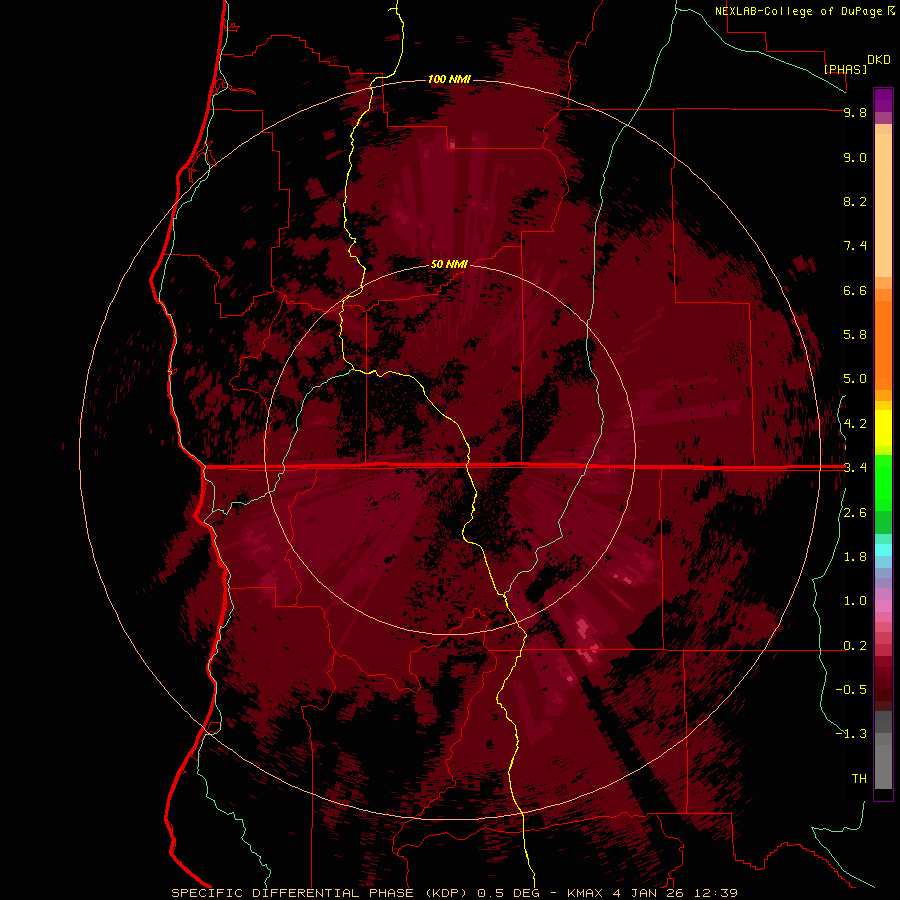Click the 8.2 value on the color scale

point(855,201)
